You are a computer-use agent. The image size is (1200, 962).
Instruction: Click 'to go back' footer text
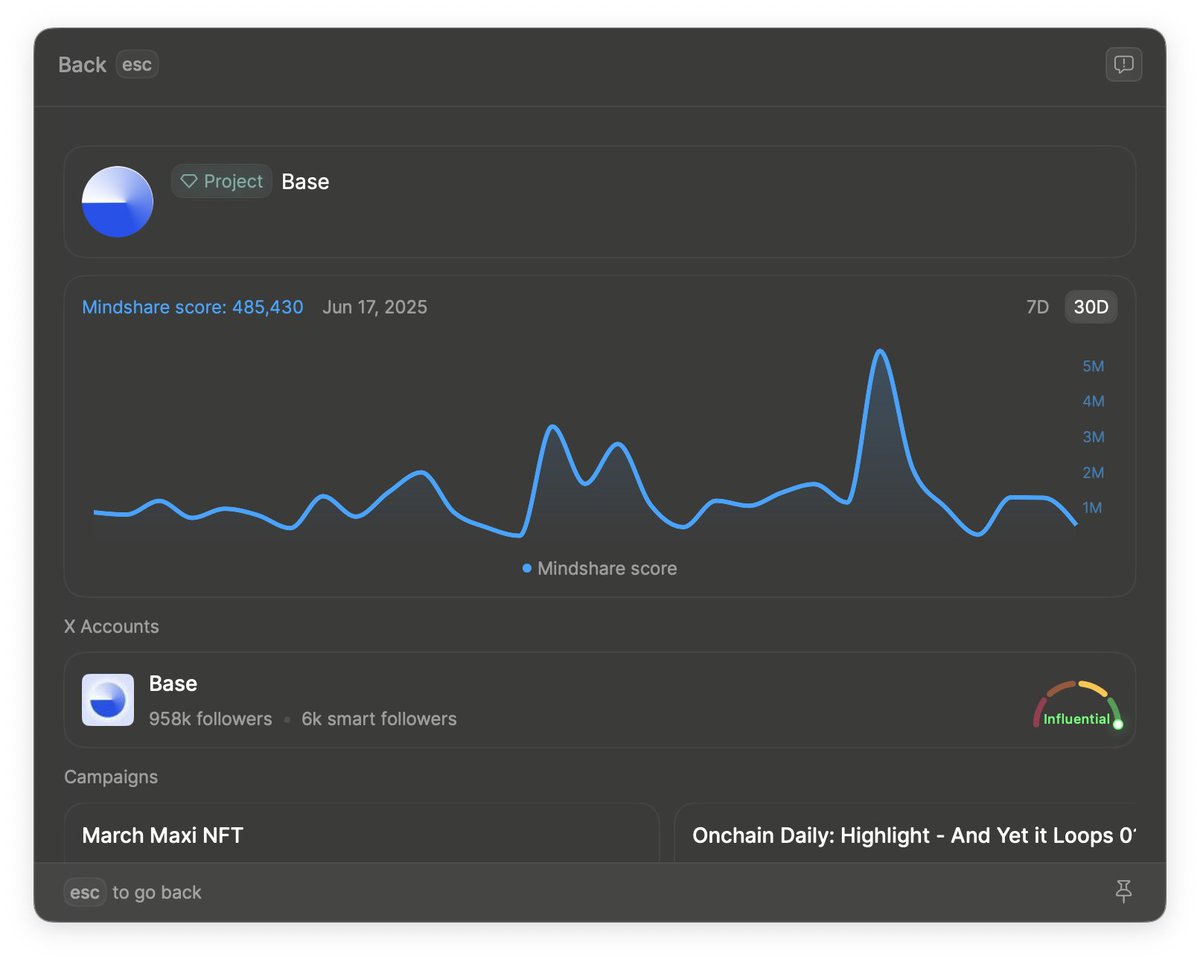coord(157,892)
